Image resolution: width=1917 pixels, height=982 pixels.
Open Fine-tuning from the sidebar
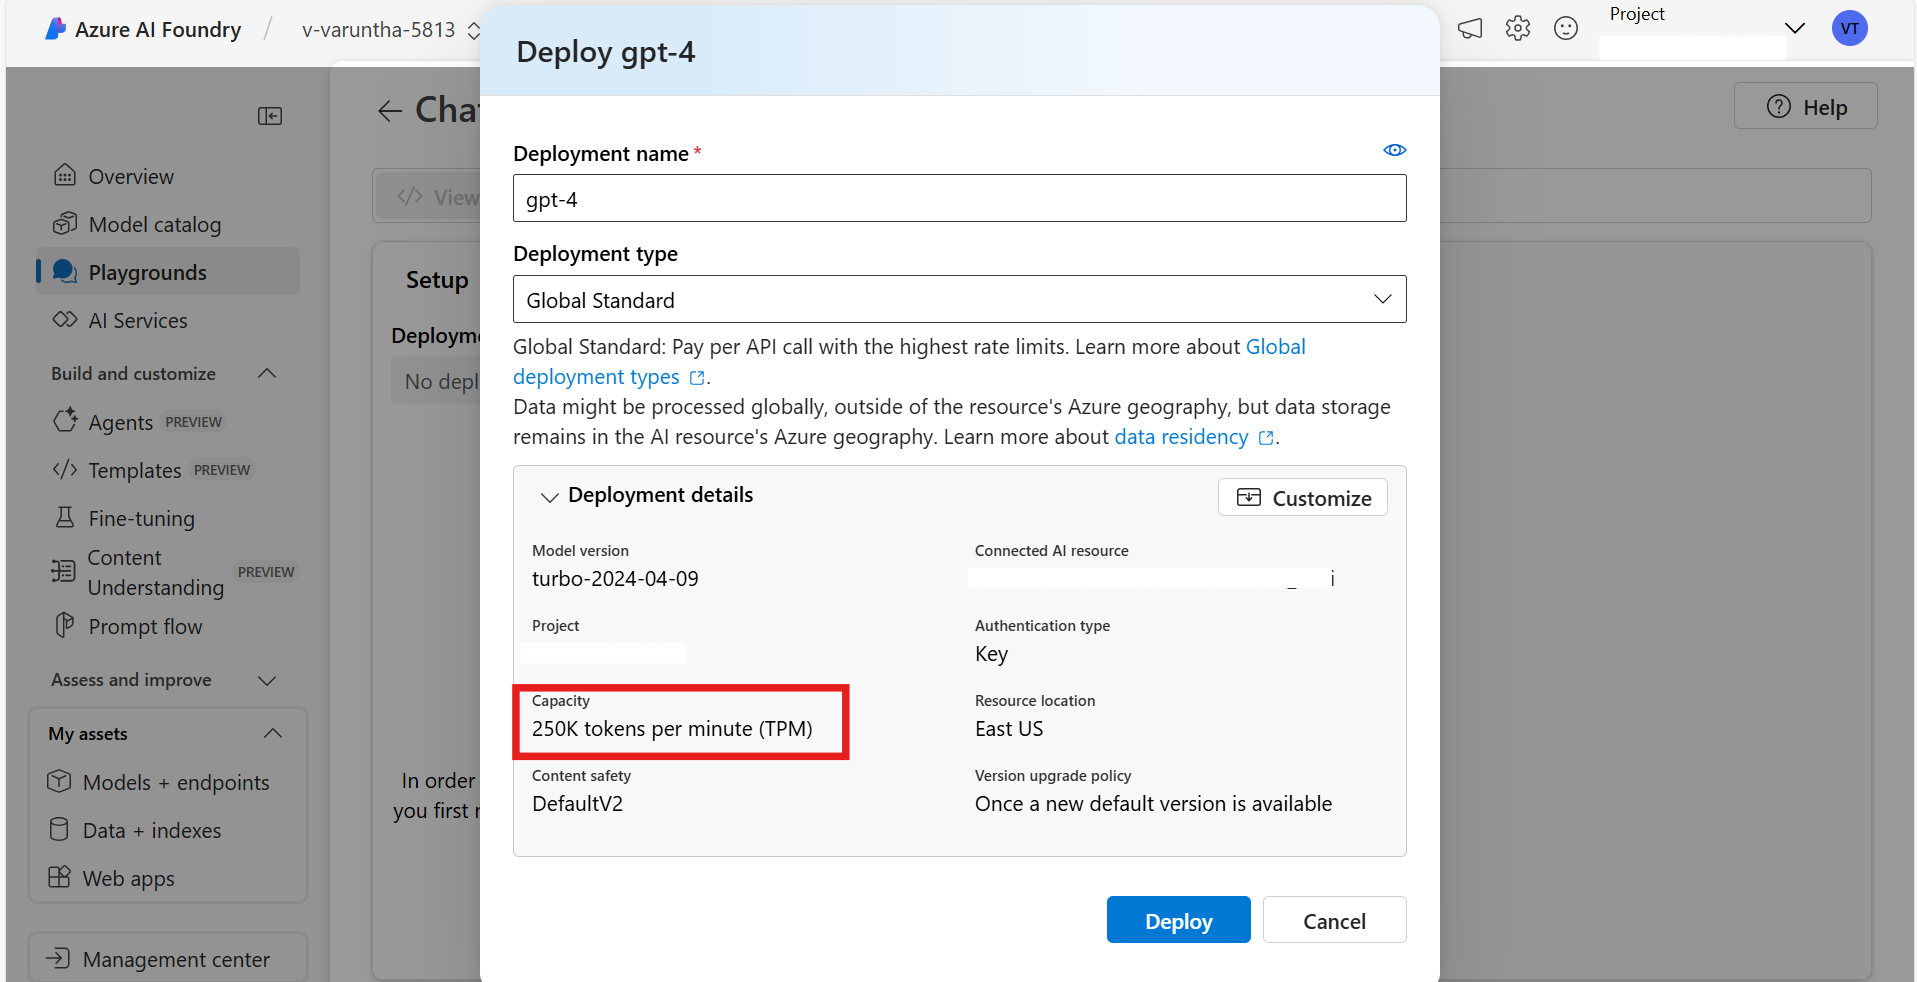click(x=138, y=518)
